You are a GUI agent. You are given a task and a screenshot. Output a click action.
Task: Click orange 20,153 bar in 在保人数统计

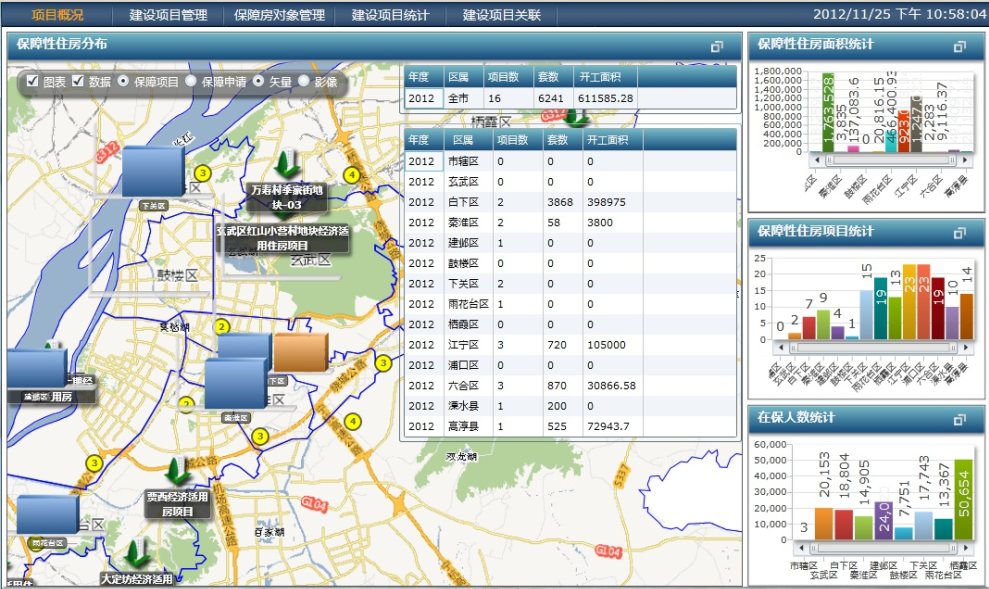(824, 523)
